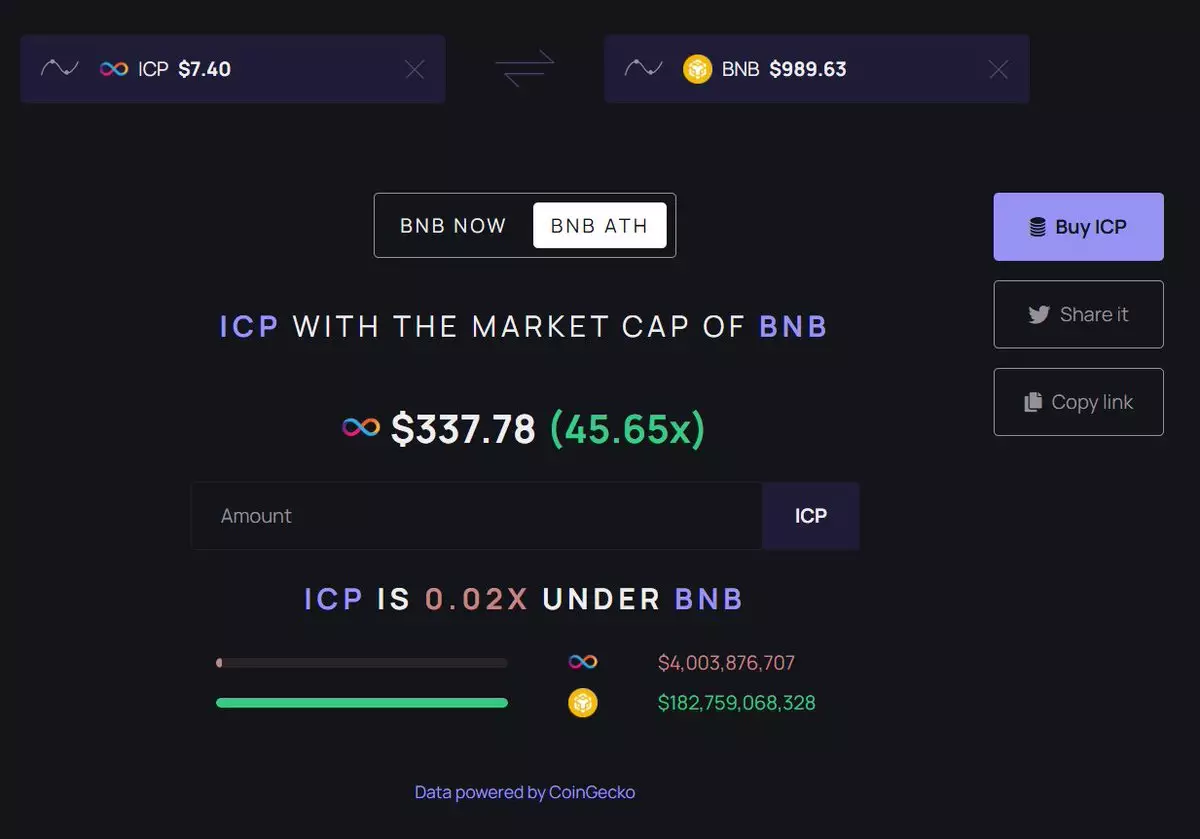Switch to BNB NOW mode
Viewport: 1200px width, 839px height.
click(x=453, y=226)
